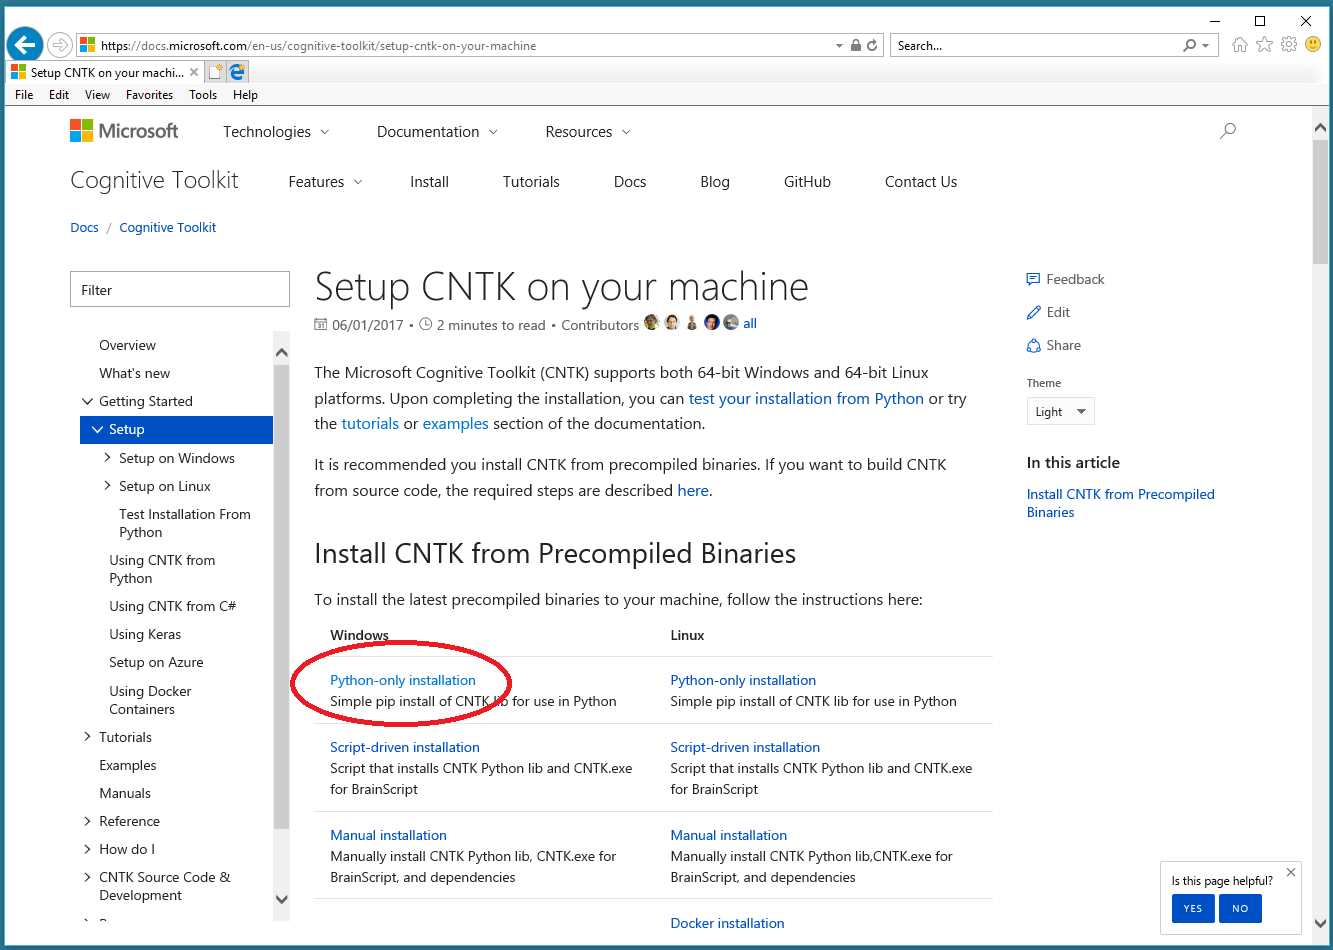
Task: Click the Filter input field
Action: (180, 290)
